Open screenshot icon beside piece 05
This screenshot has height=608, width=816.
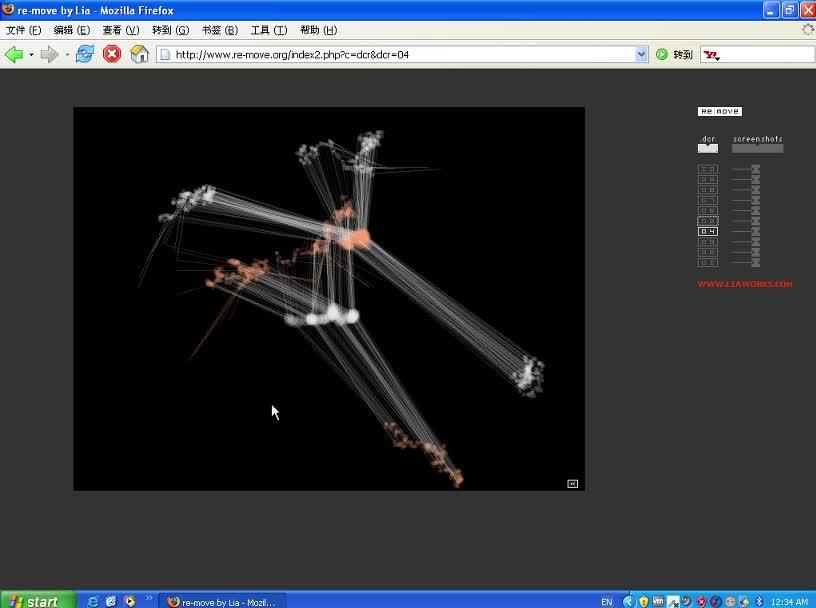point(756,221)
